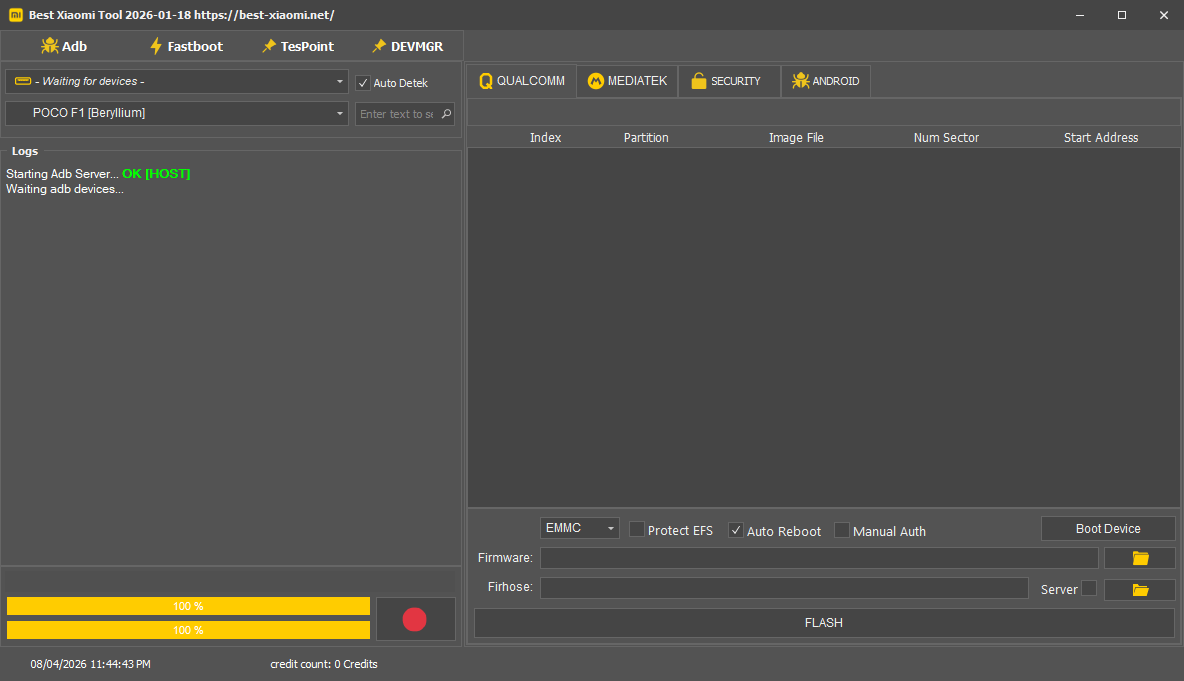Click the search magnifier icon
The image size is (1184, 681).
coord(446,114)
